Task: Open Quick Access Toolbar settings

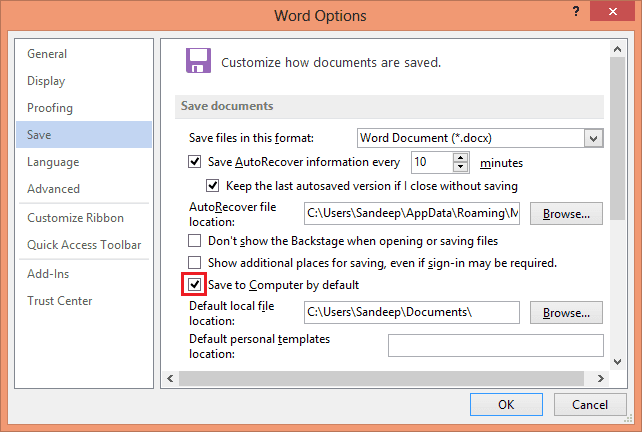Action: (84, 245)
